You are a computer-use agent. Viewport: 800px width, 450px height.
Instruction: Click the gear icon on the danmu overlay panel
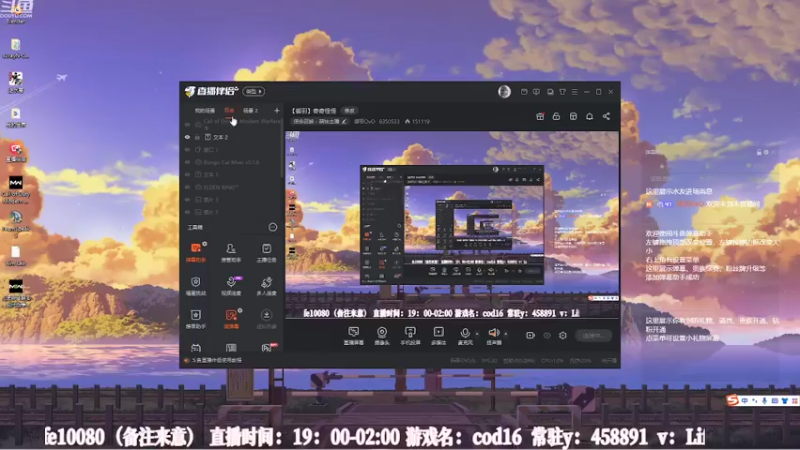[x=766, y=152]
